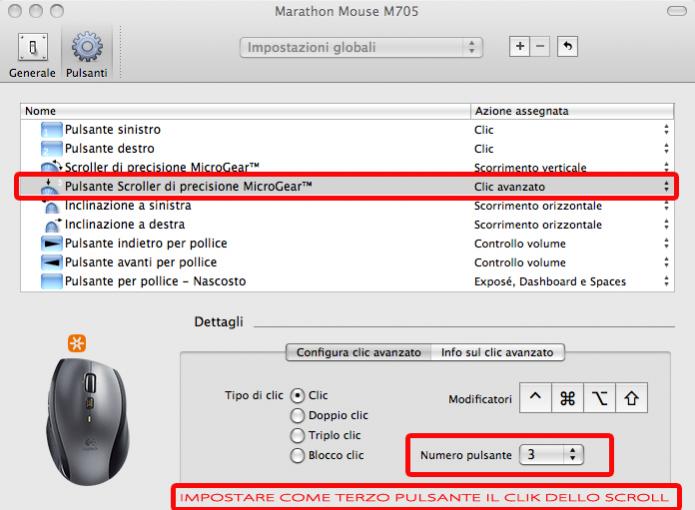Screen dimensions: 695x510
Task: Toggle the Control modifier key
Action: tap(535, 398)
